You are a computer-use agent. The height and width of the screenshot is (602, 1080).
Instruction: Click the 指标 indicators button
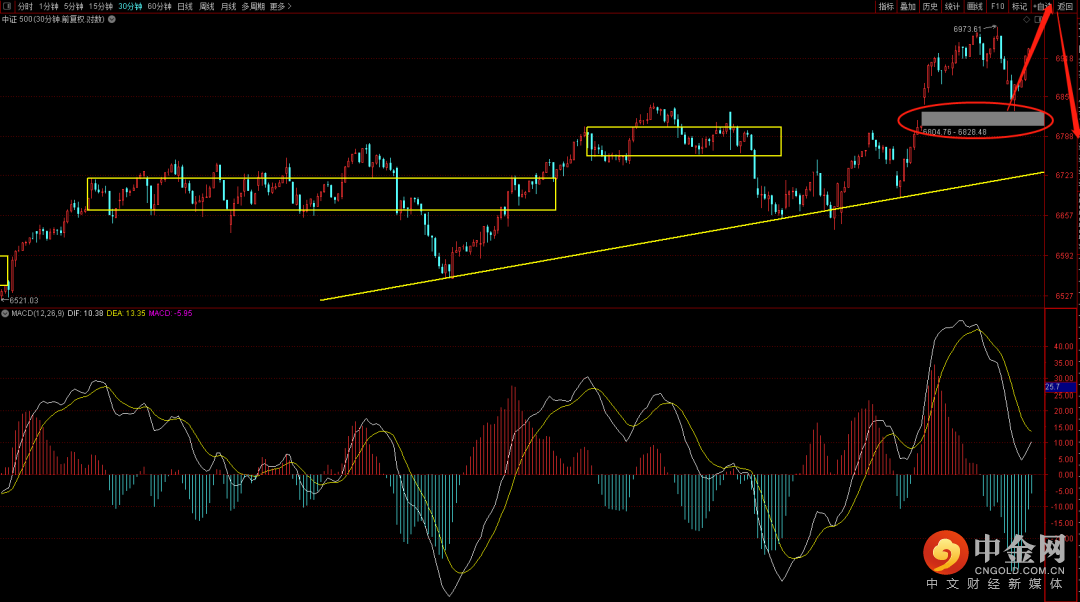coord(886,6)
